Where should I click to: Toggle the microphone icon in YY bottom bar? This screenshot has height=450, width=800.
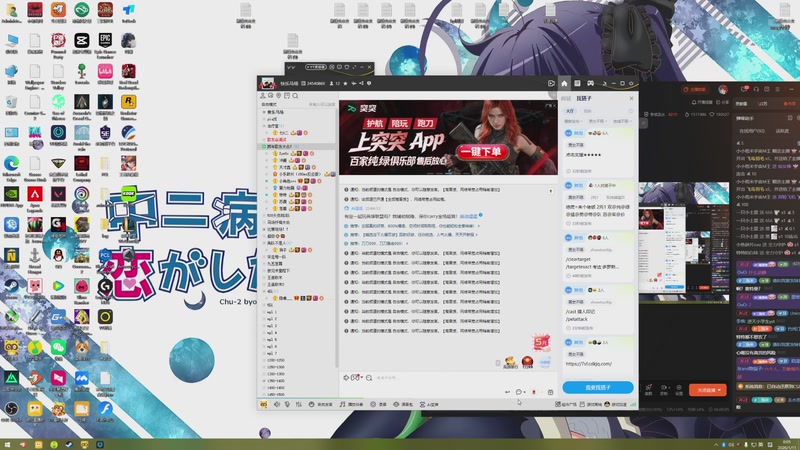287,404
